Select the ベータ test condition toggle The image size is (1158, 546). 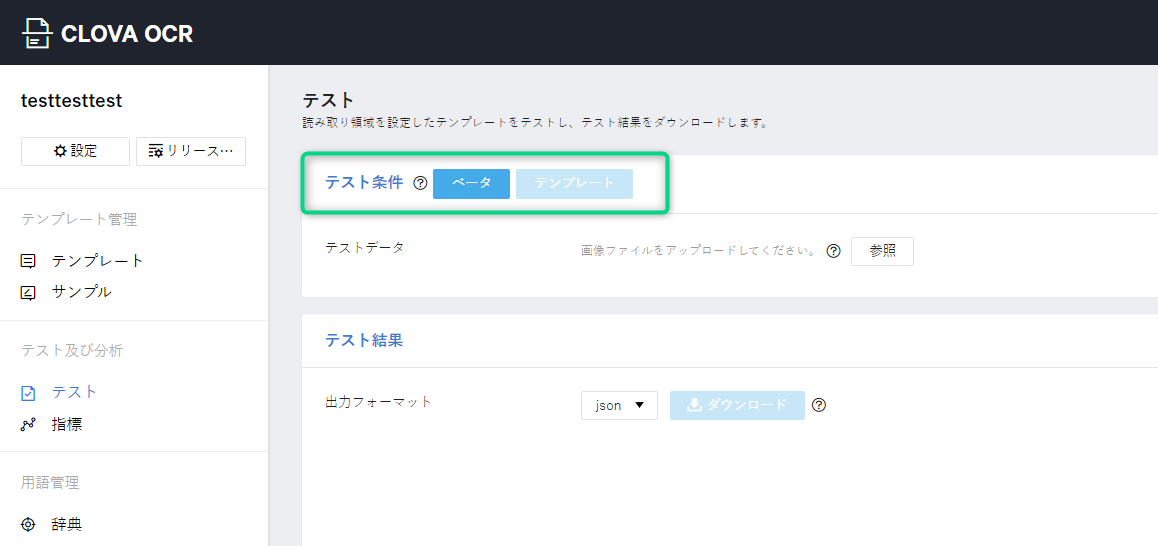point(471,184)
